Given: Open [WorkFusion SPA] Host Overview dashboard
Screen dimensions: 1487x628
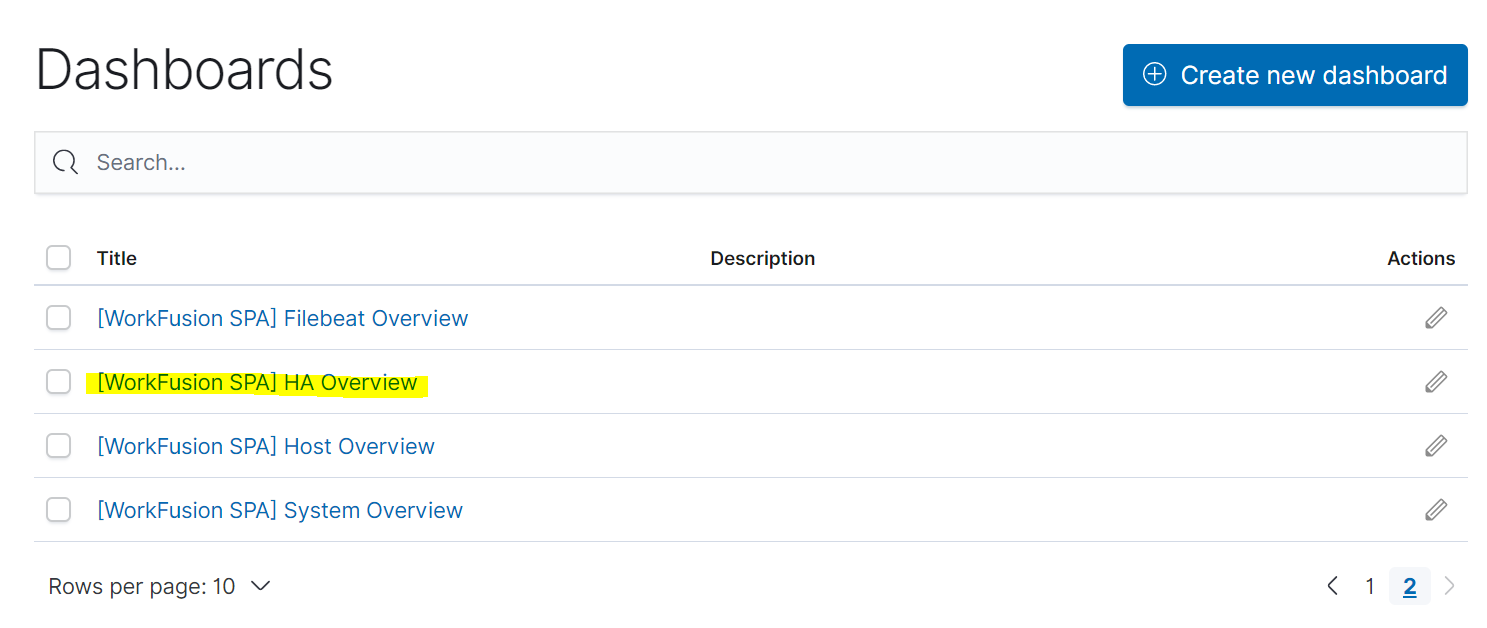Looking at the screenshot, I should pyautogui.click(x=266, y=446).
